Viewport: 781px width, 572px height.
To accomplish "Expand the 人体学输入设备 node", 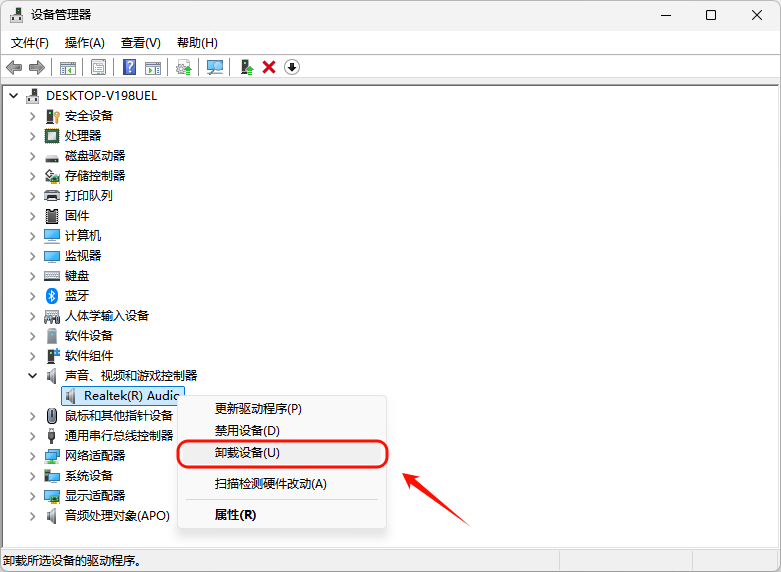I will pos(33,316).
